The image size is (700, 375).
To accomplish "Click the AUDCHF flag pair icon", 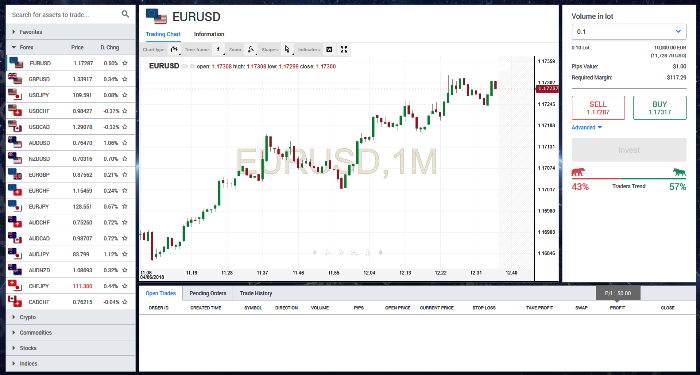I will 15,222.
